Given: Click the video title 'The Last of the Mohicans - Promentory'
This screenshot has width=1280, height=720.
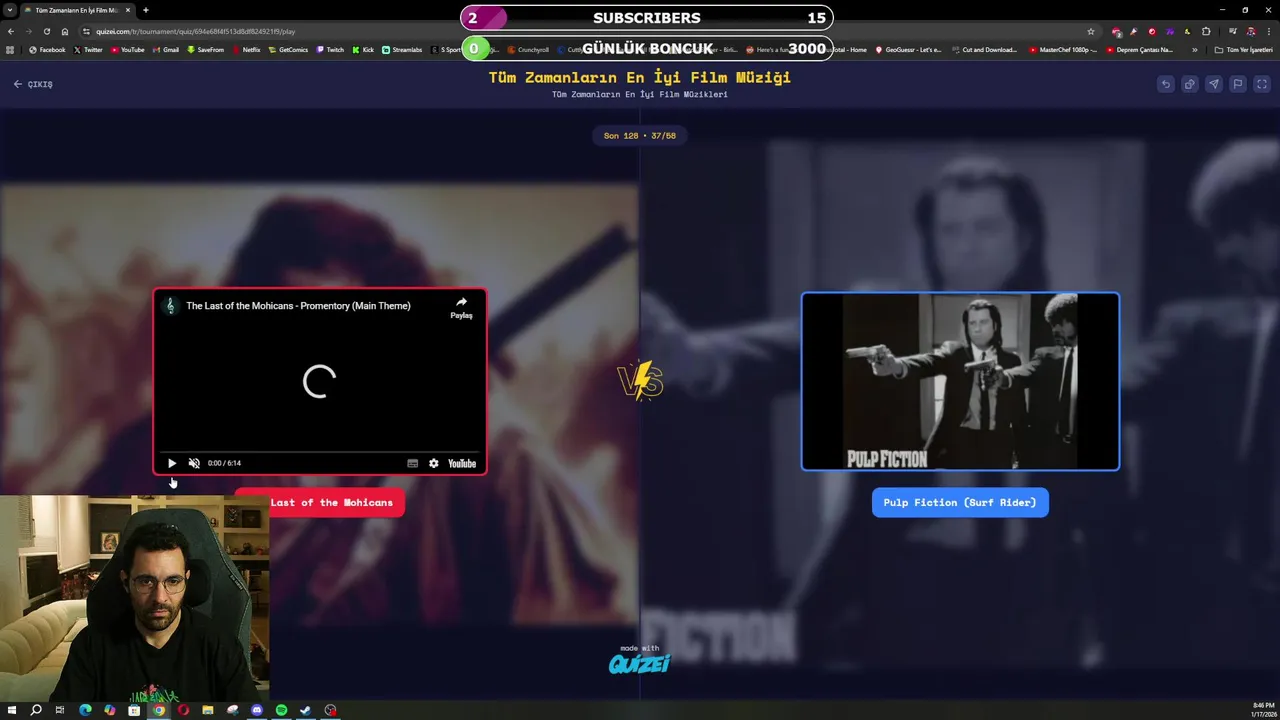Looking at the screenshot, I should click(x=298, y=306).
